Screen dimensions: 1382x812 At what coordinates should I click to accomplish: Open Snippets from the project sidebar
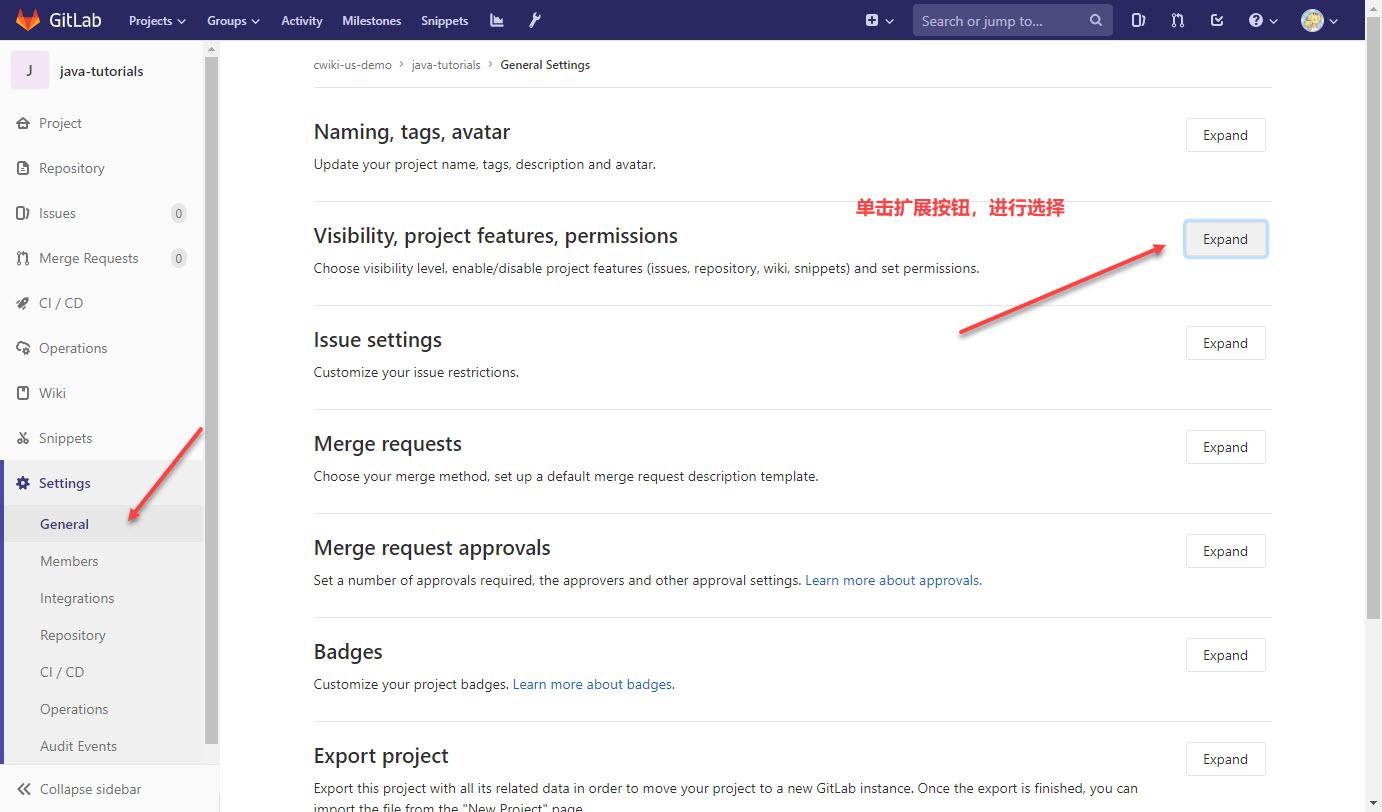coord(64,437)
